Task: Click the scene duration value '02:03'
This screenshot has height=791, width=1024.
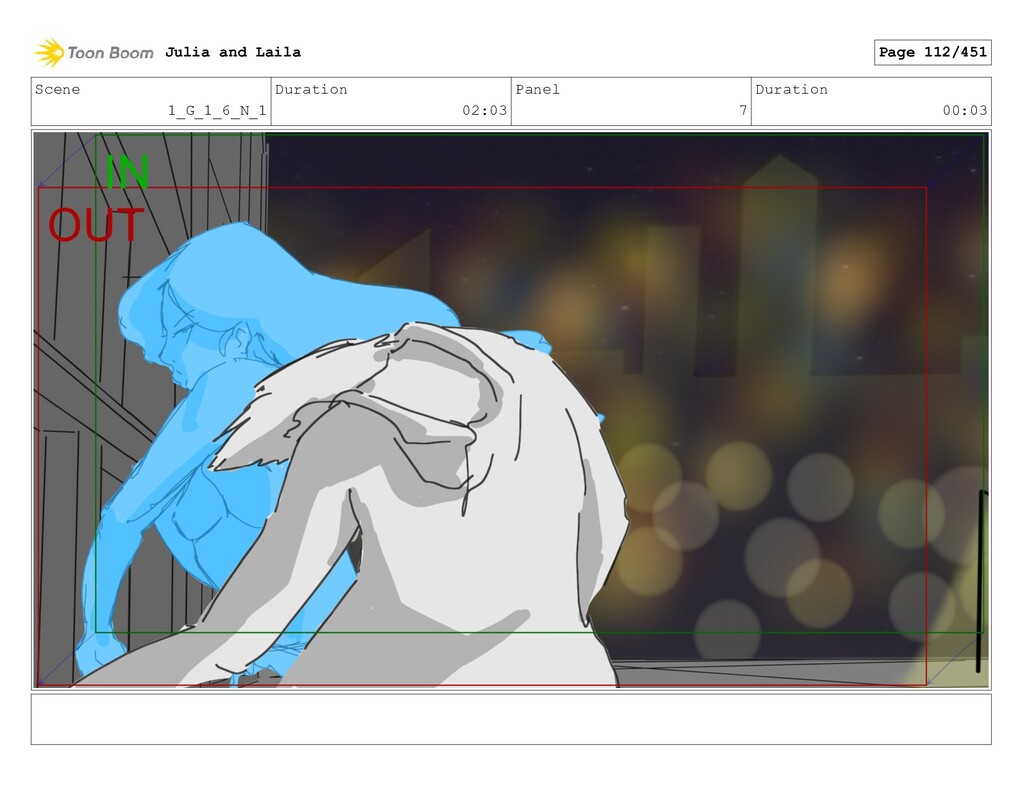Action: [x=485, y=110]
